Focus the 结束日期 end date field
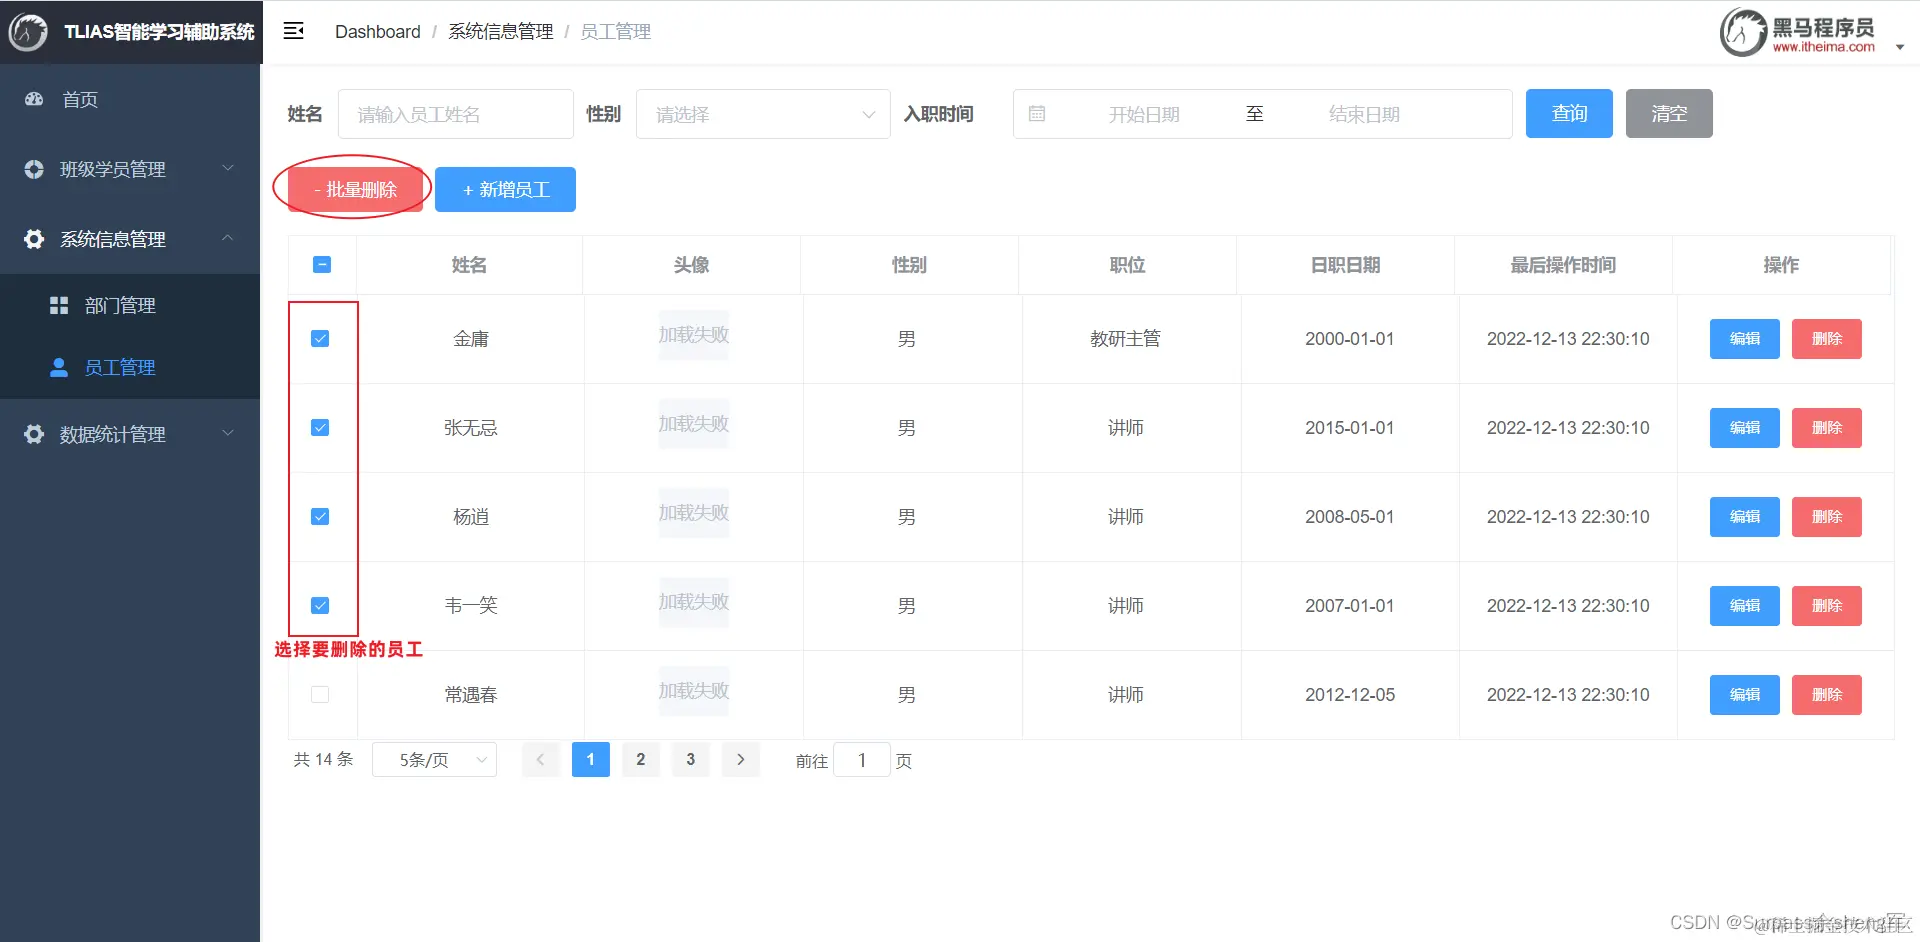The width and height of the screenshot is (1920, 942). [x=1364, y=114]
